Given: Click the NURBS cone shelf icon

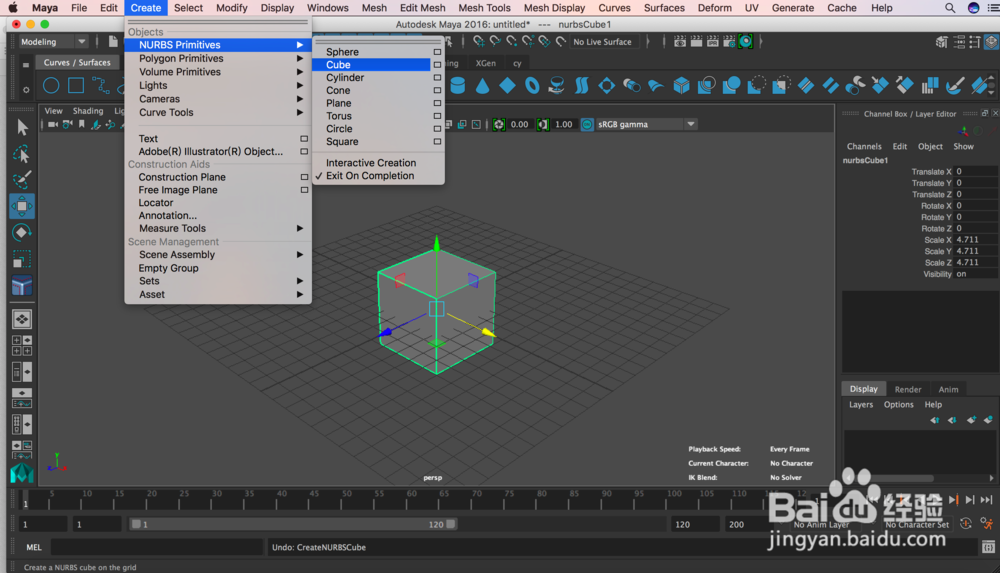Looking at the screenshot, I should click(482, 86).
